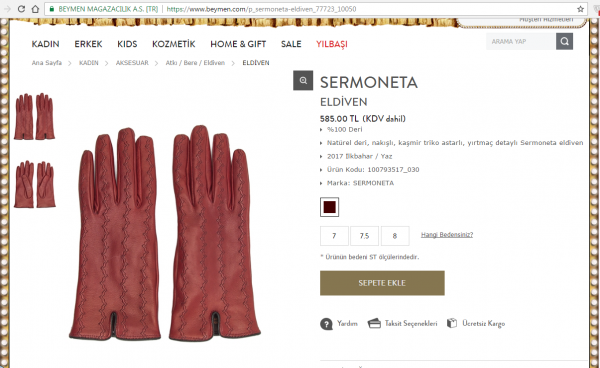Open Taksit Seçenekleri credit card icon

coord(374,324)
